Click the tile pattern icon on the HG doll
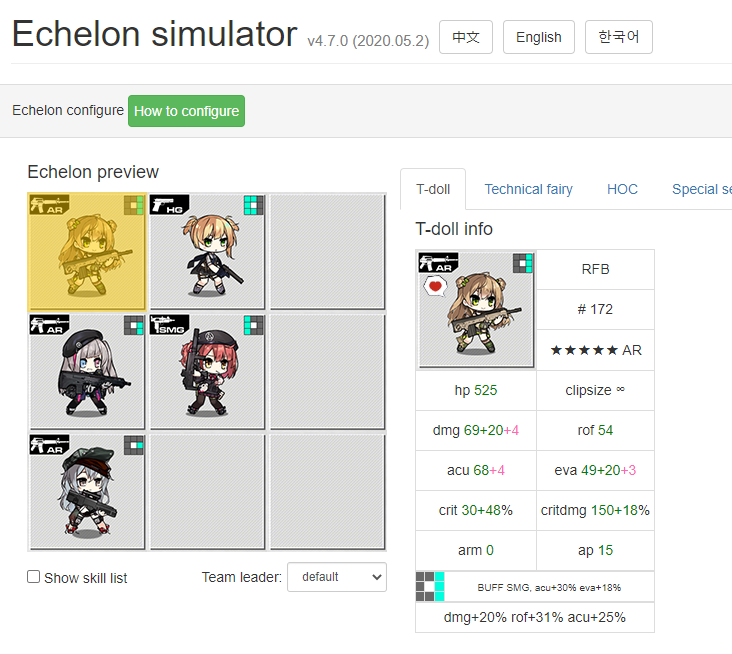Viewport: 732px width, 654px height. coord(253,205)
